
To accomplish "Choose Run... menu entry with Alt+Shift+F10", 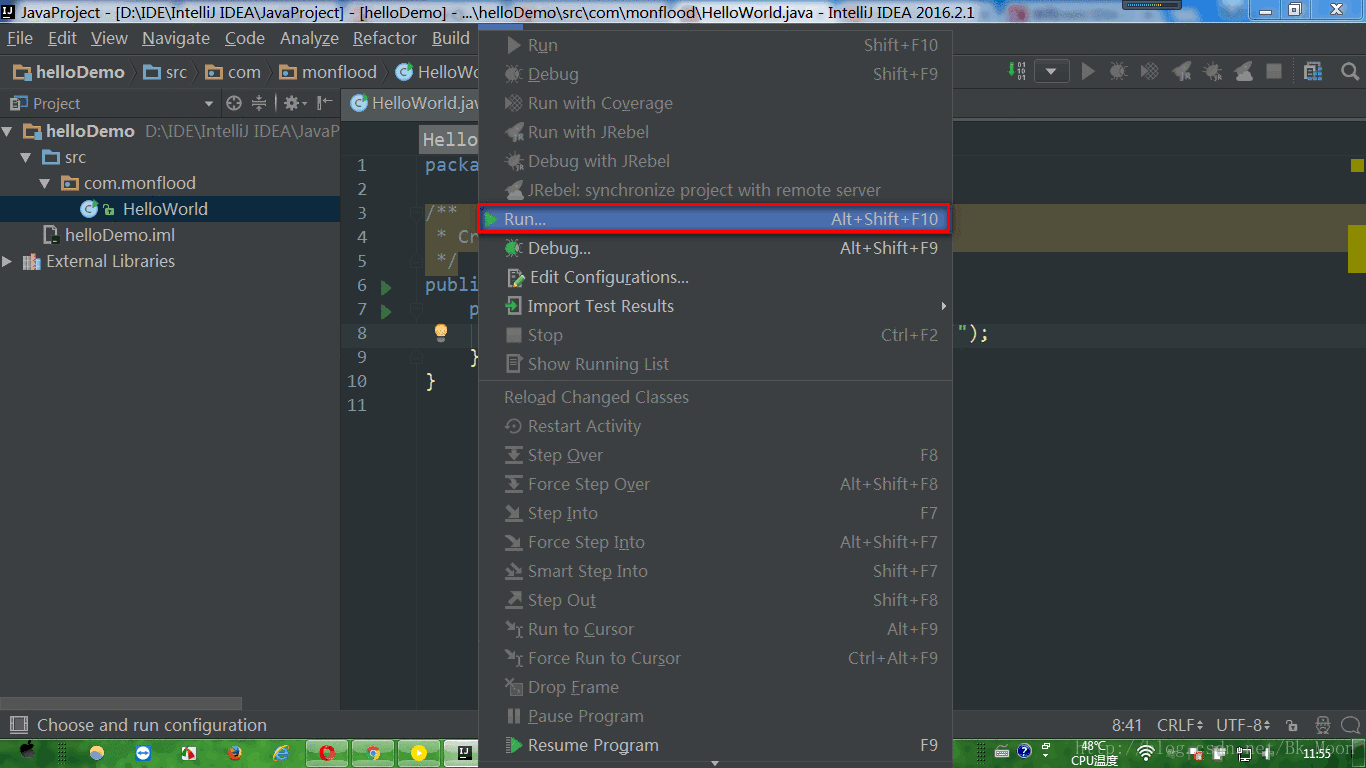I will pyautogui.click(x=715, y=219).
